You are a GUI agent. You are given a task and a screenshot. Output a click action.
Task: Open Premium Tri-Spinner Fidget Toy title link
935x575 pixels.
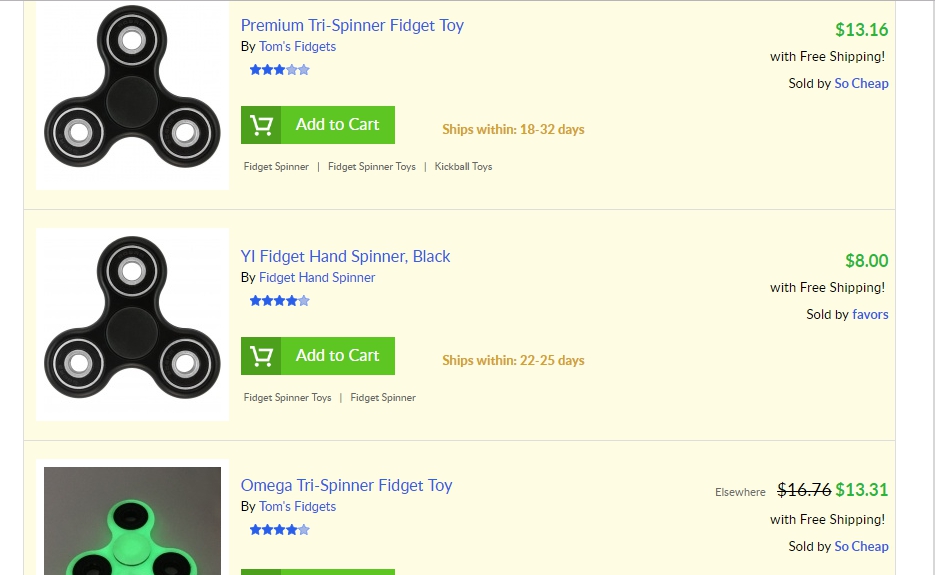(x=352, y=26)
